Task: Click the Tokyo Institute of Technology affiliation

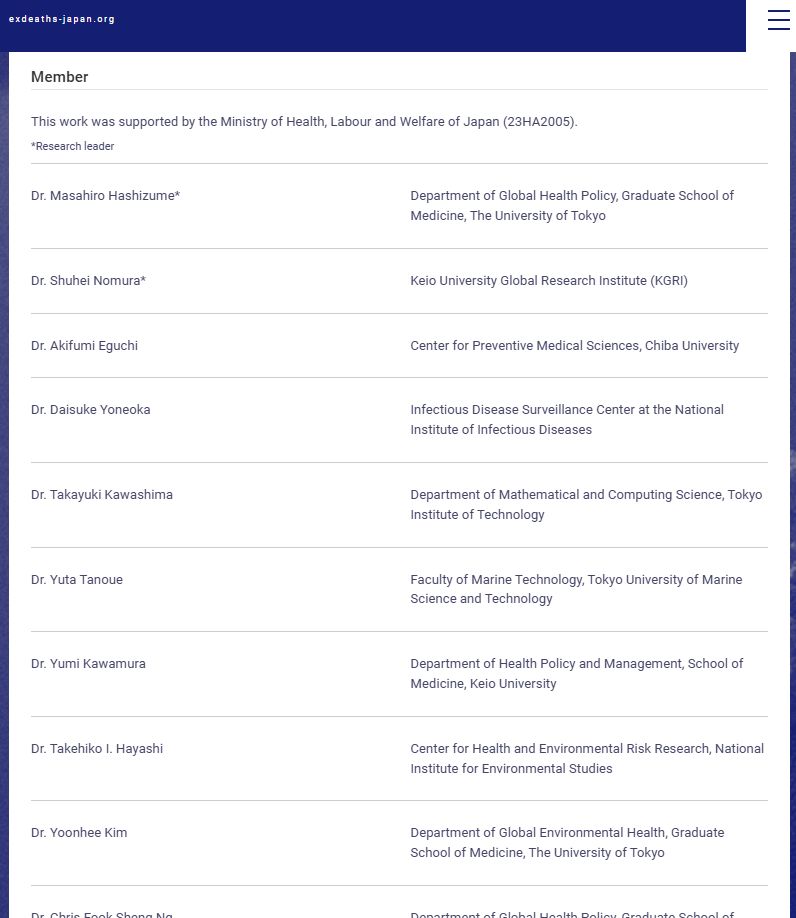Action: (586, 505)
